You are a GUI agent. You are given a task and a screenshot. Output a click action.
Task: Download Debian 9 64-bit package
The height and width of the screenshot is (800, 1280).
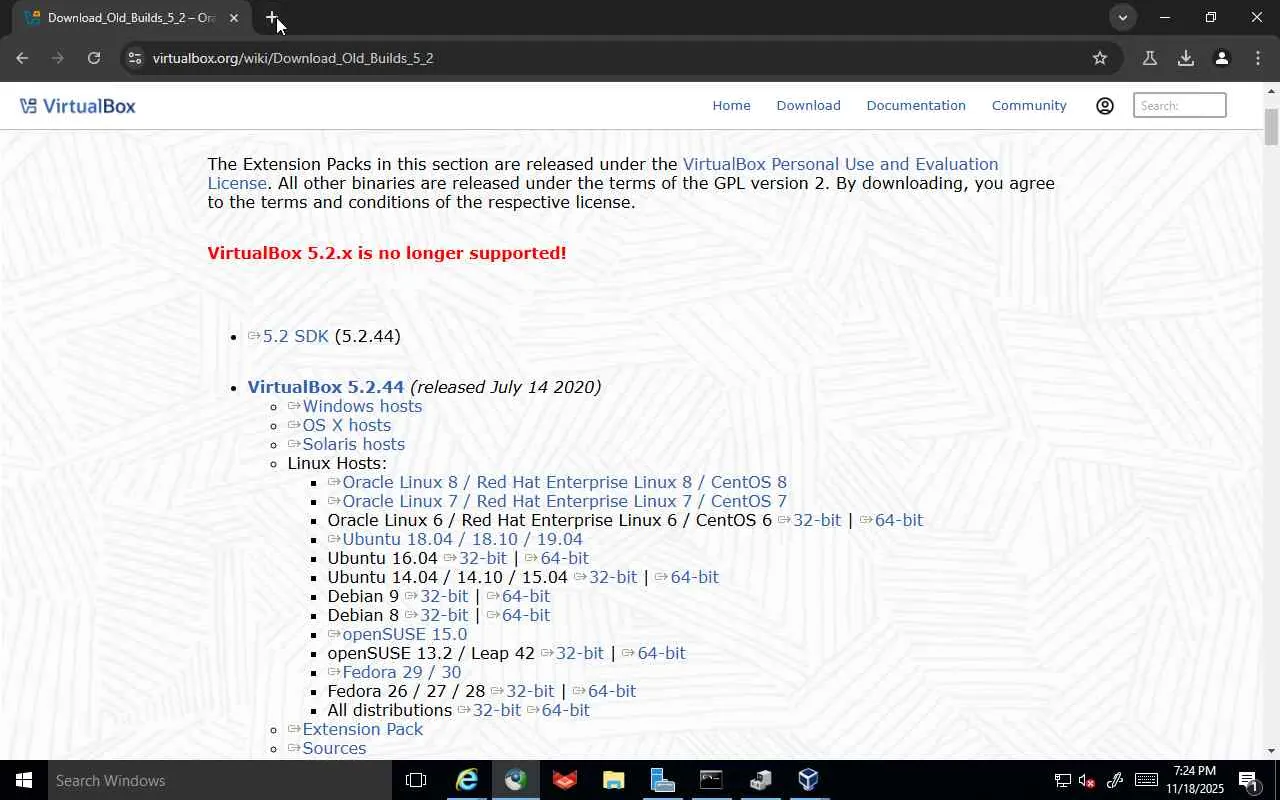click(x=518, y=596)
